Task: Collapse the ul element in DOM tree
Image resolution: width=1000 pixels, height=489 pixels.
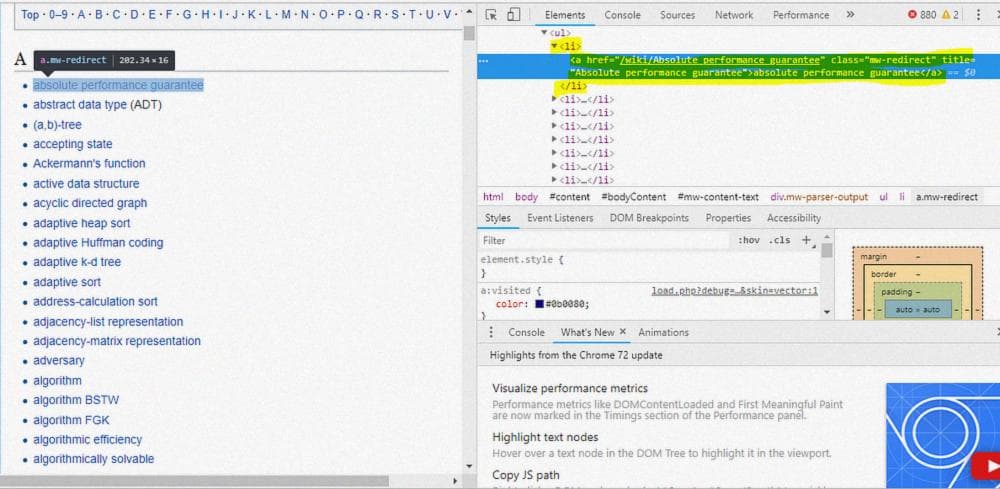Action: tap(544, 33)
